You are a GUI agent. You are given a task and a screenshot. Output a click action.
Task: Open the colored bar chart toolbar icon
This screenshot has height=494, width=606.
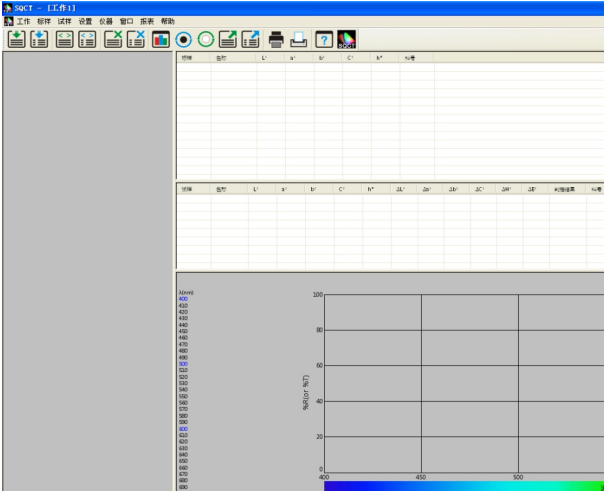pos(161,39)
